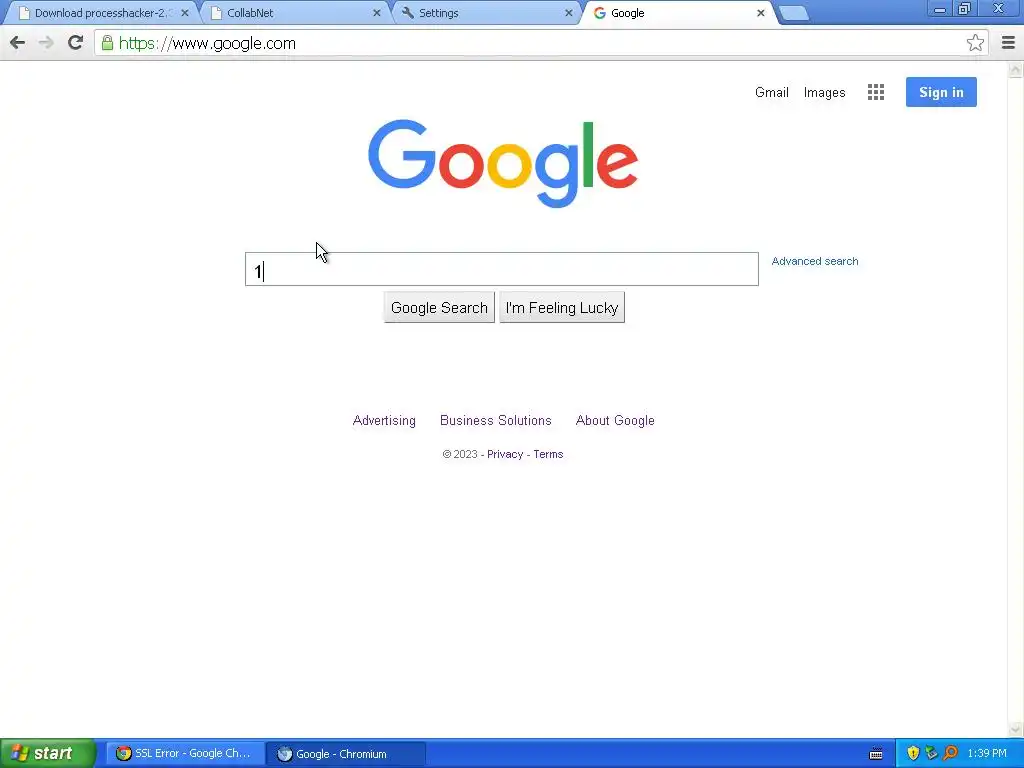Switch to the Download processhacker tab
Viewport: 1024px width, 768px height.
pyautogui.click(x=101, y=13)
